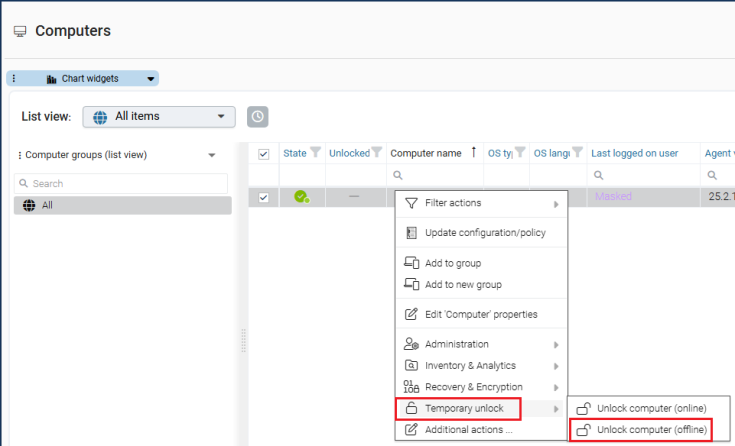This screenshot has height=446, width=735.
Task: Sort by Computer name column header
Action: (426, 153)
